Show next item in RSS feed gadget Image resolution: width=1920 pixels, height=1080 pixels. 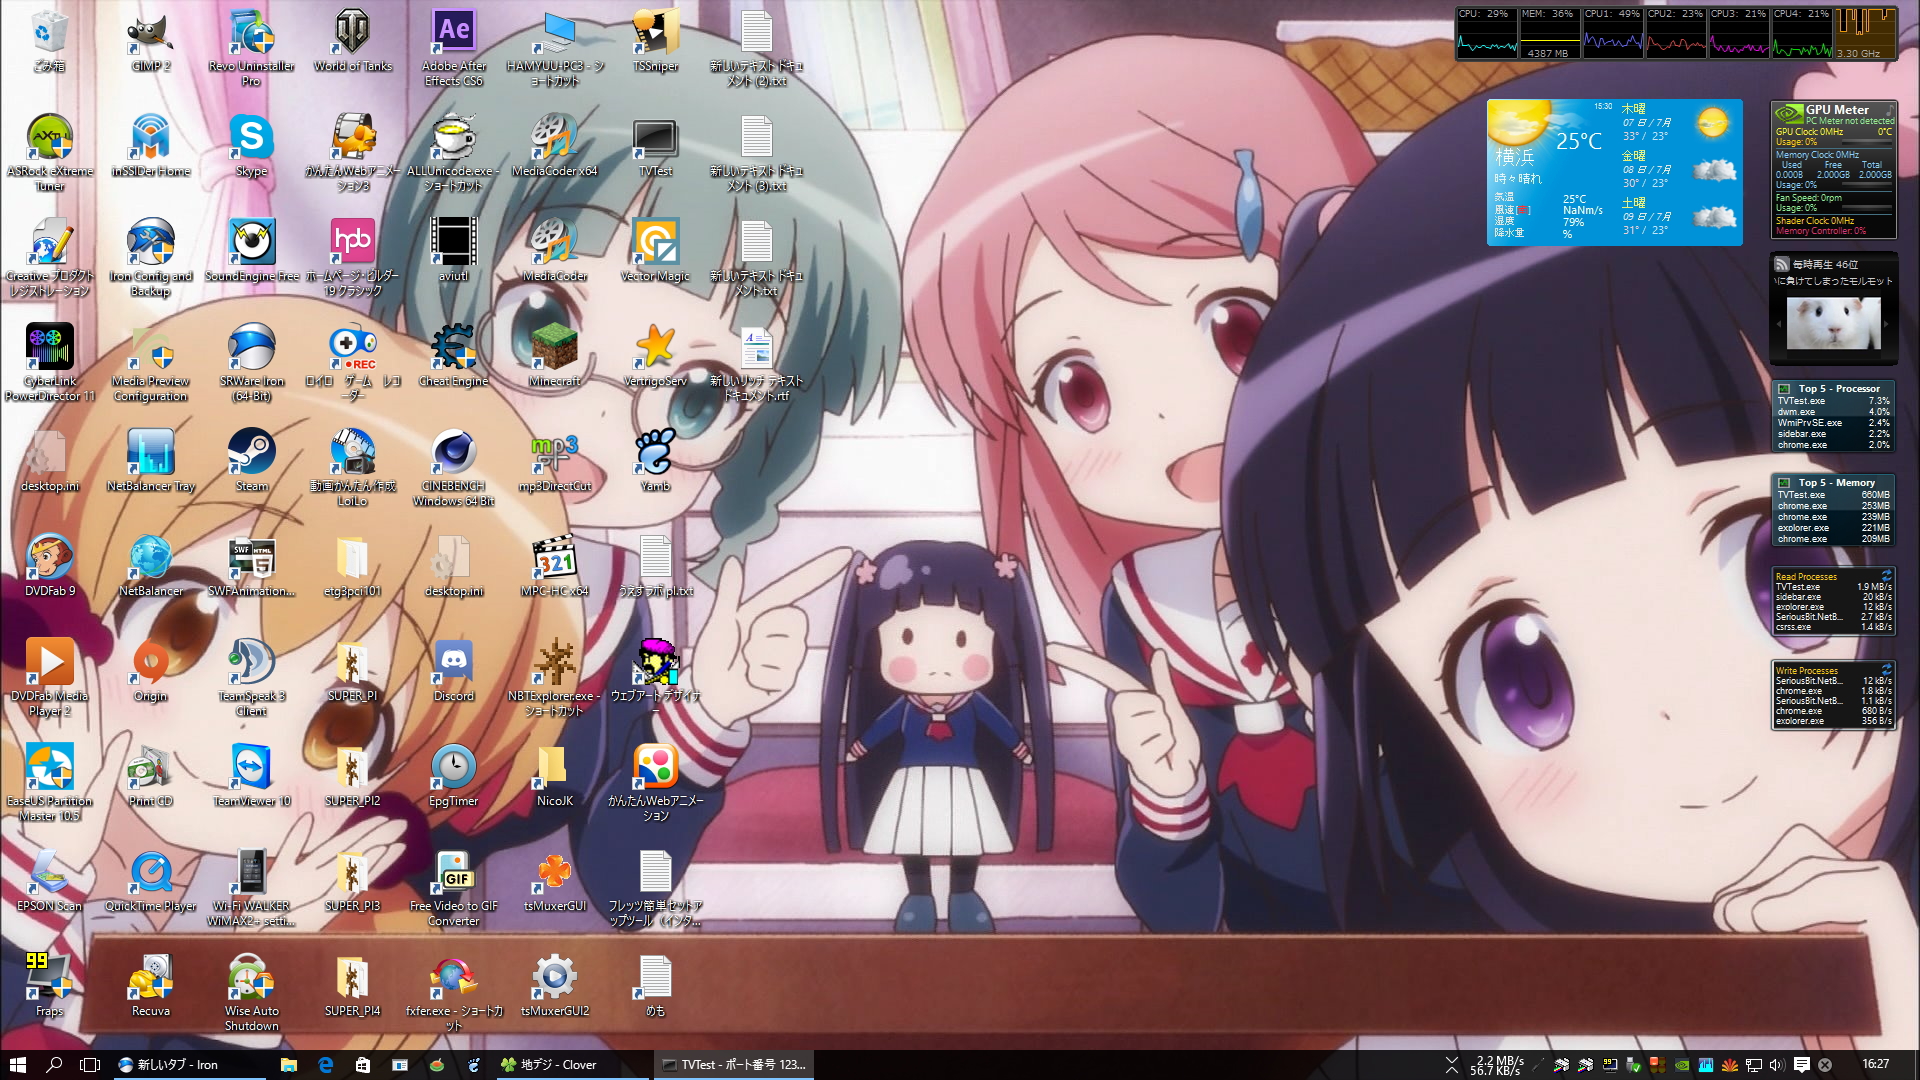[x=1887, y=324]
